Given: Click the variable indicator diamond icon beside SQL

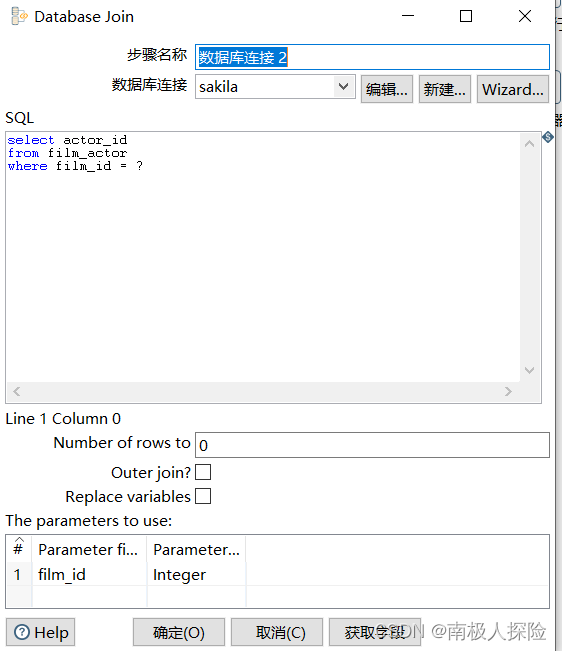Looking at the screenshot, I should [548, 137].
